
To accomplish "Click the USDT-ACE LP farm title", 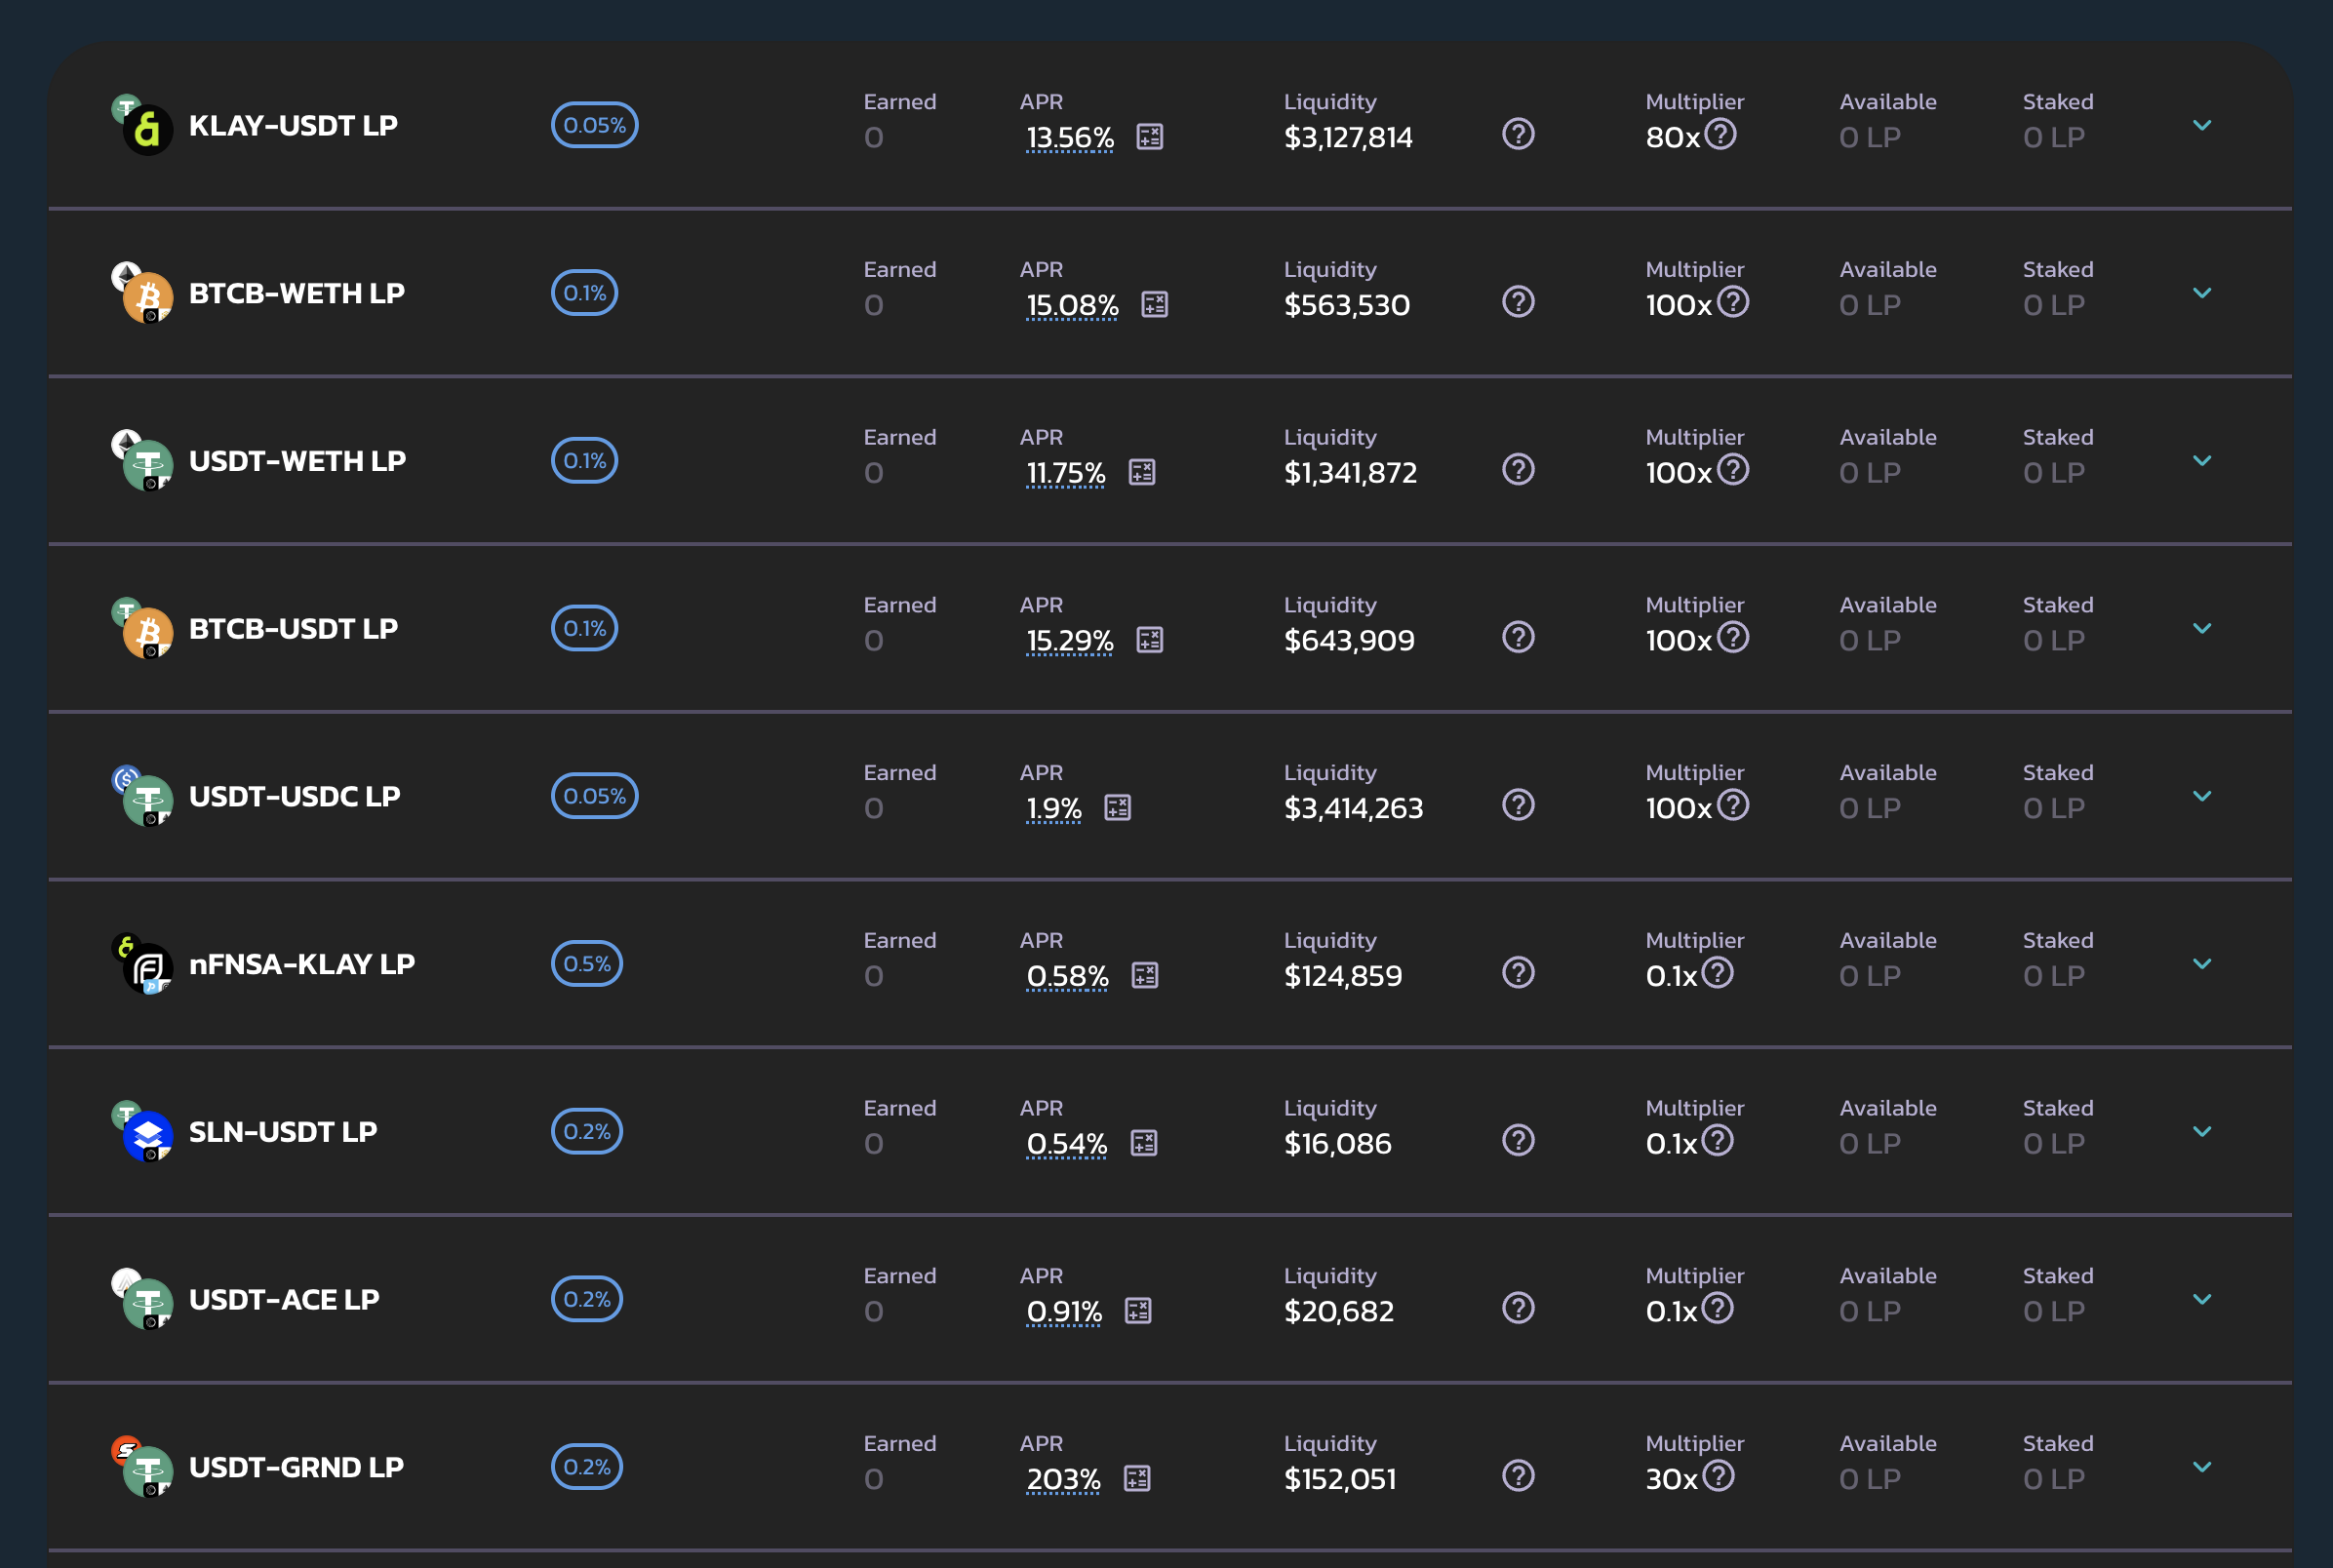I will [284, 1299].
